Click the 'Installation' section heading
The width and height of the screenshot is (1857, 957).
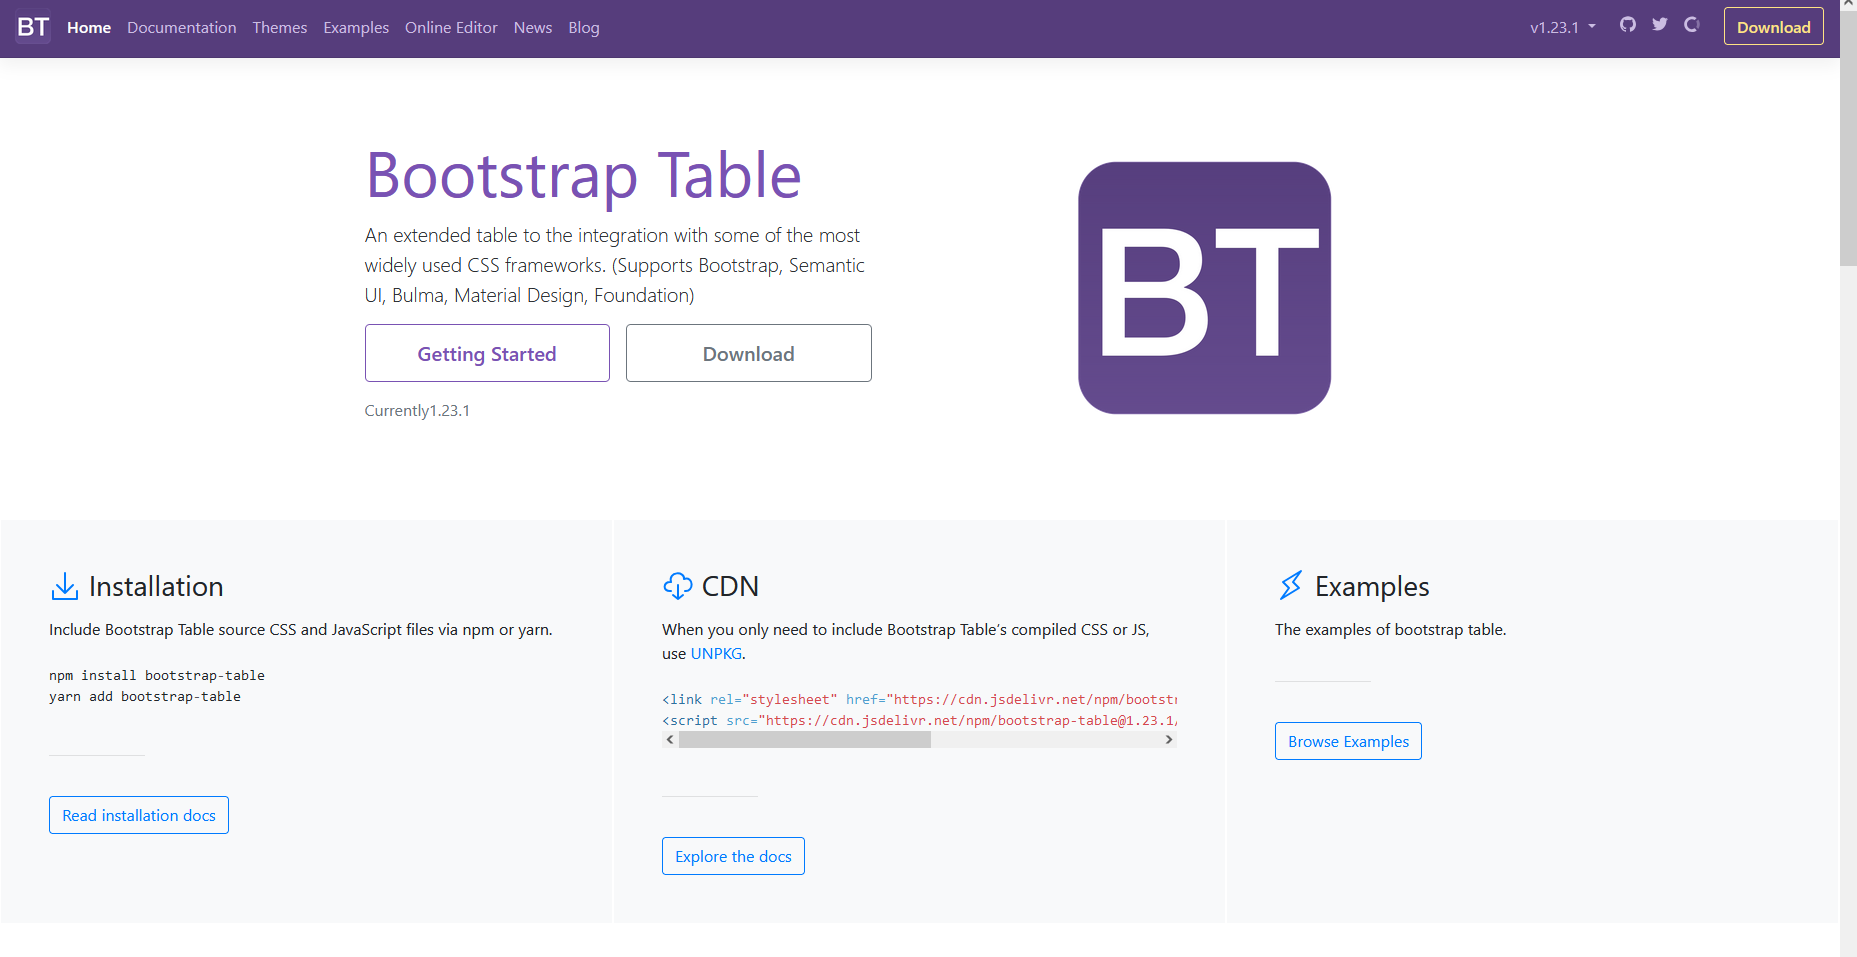(156, 586)
